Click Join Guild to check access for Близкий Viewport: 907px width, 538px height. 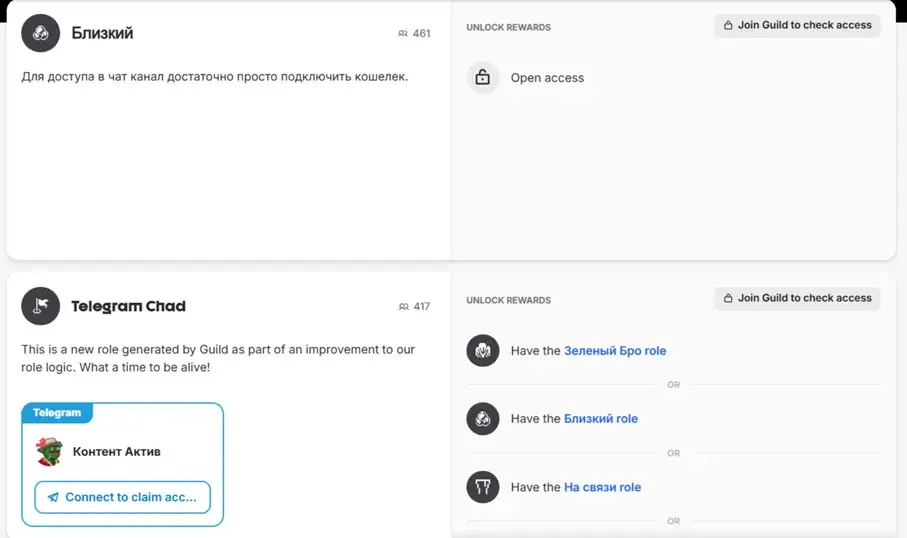click(797, 25)
